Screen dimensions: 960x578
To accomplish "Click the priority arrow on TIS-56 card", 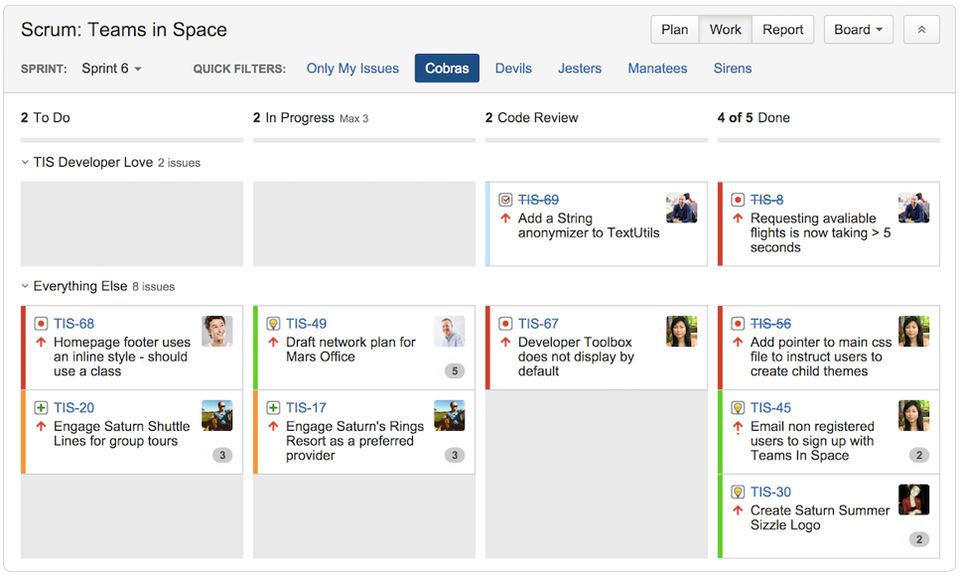I will coord(738,342).
